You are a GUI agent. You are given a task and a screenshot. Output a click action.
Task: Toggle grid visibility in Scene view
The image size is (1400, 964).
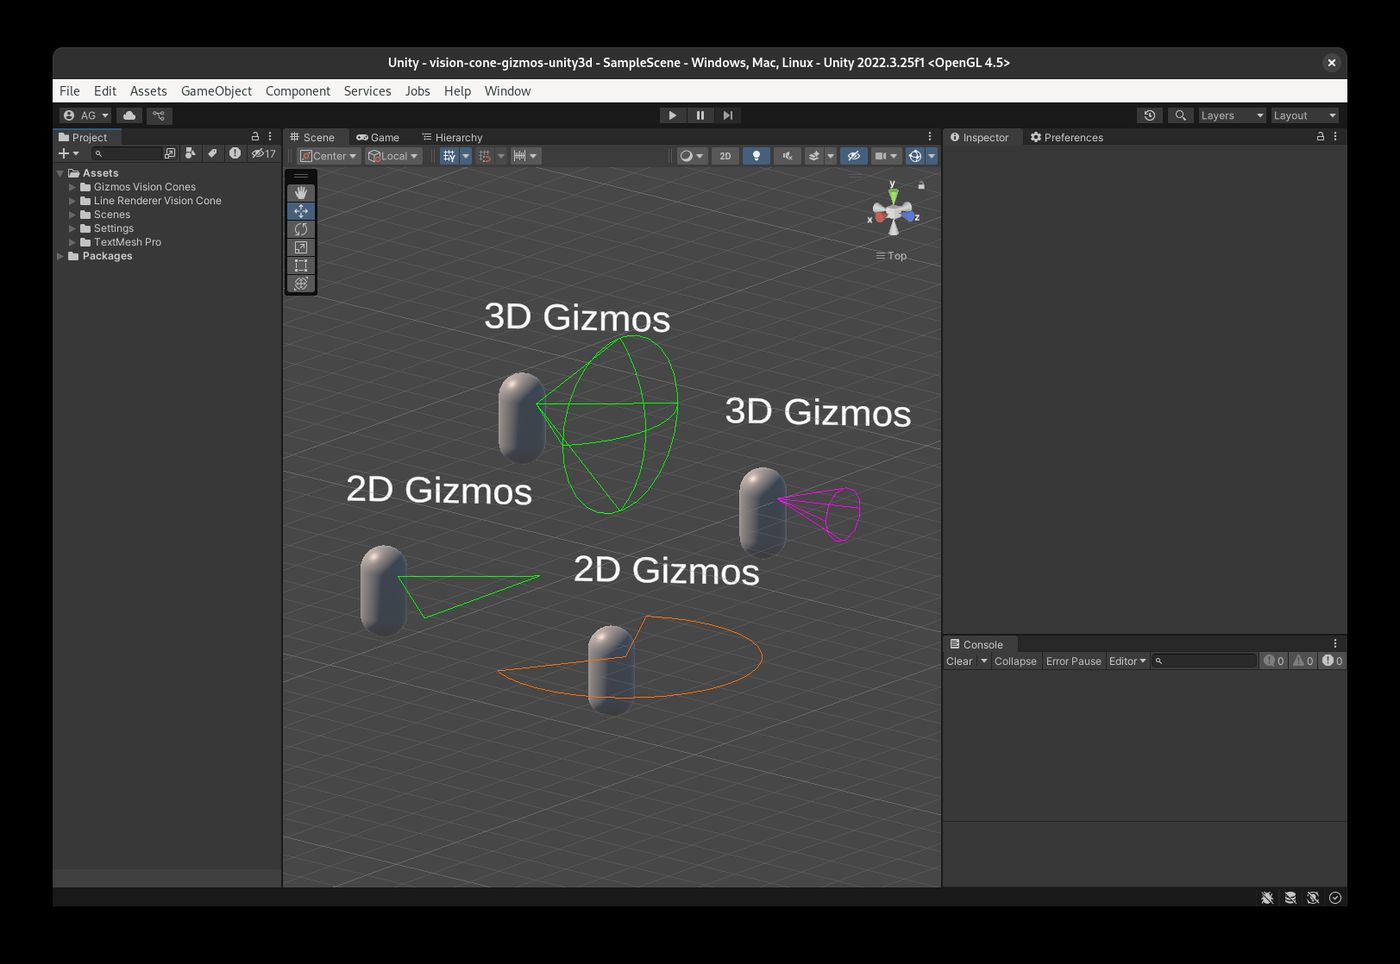449,156
